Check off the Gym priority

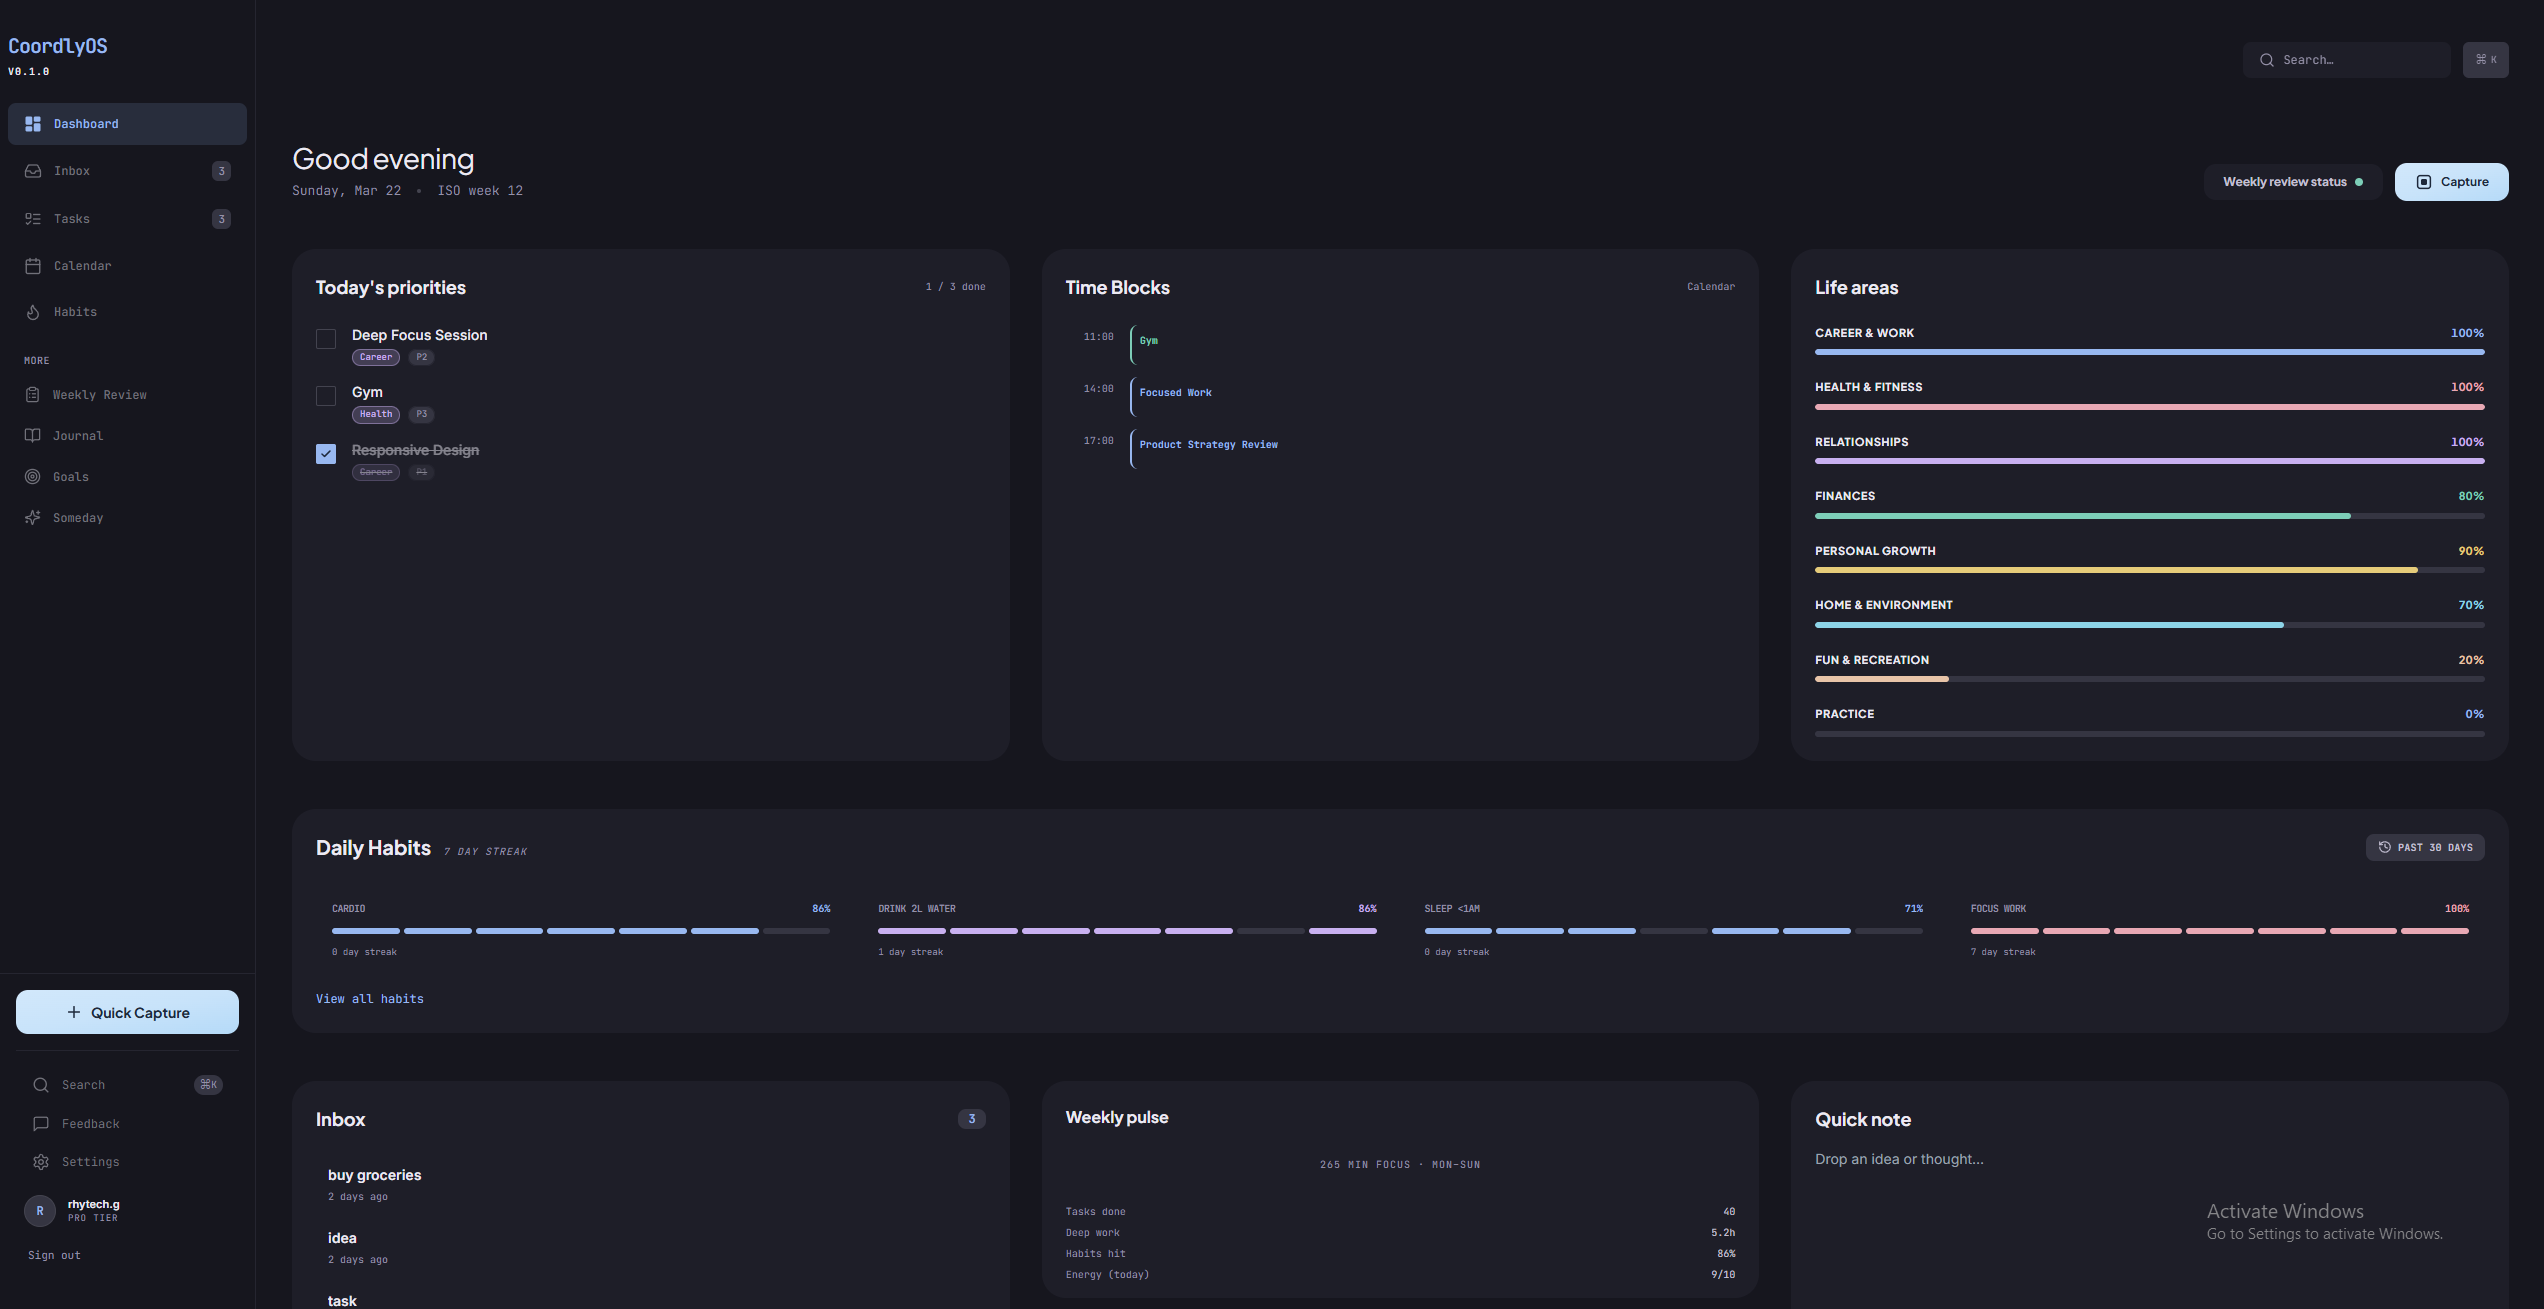tap(325, 396)
